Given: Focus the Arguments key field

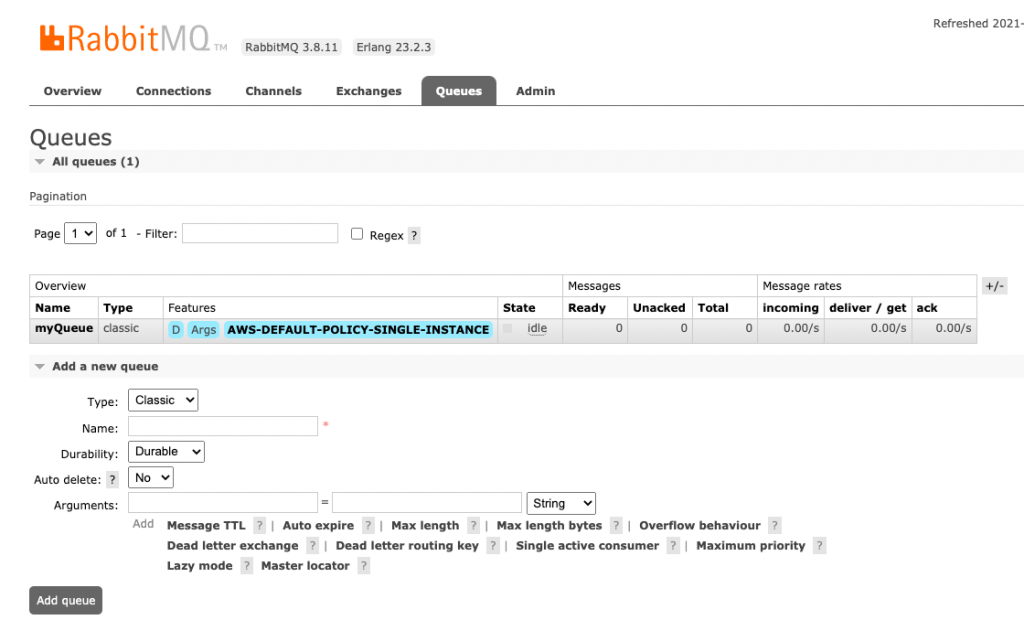Looking at the screenshot, I should click(x=223, y=502).
